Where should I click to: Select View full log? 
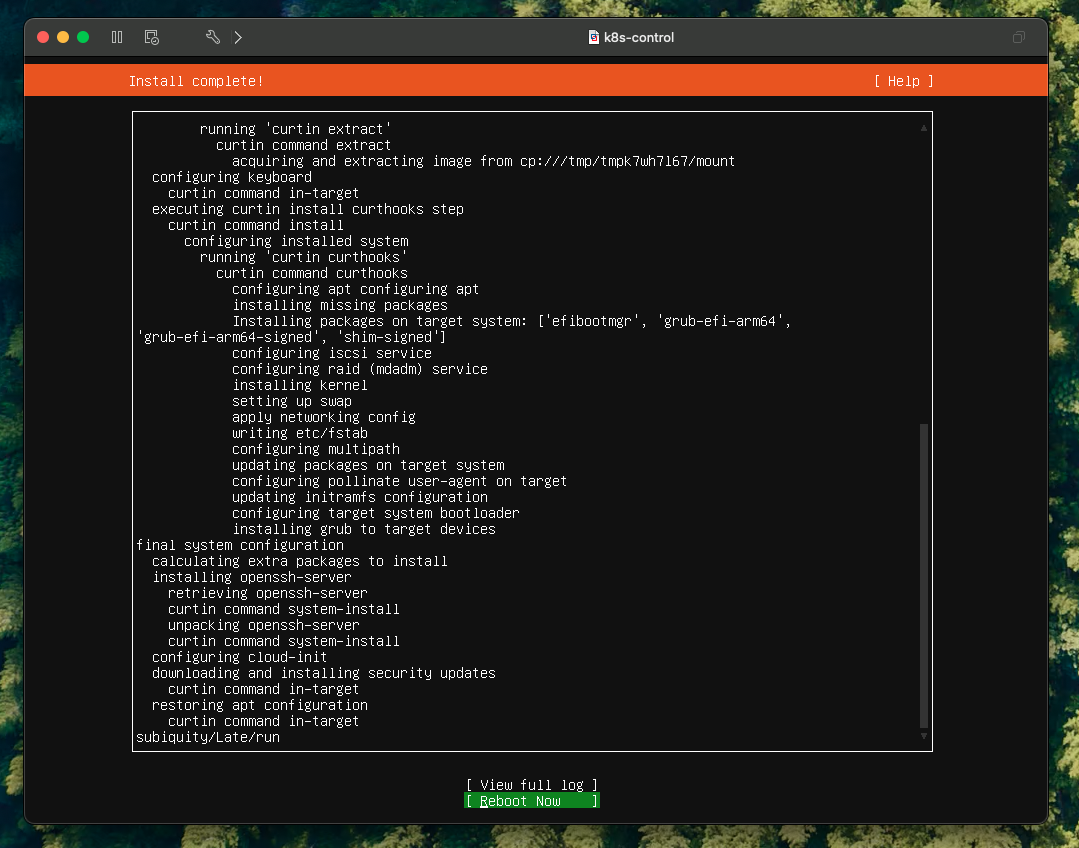[x=531, y=785]
